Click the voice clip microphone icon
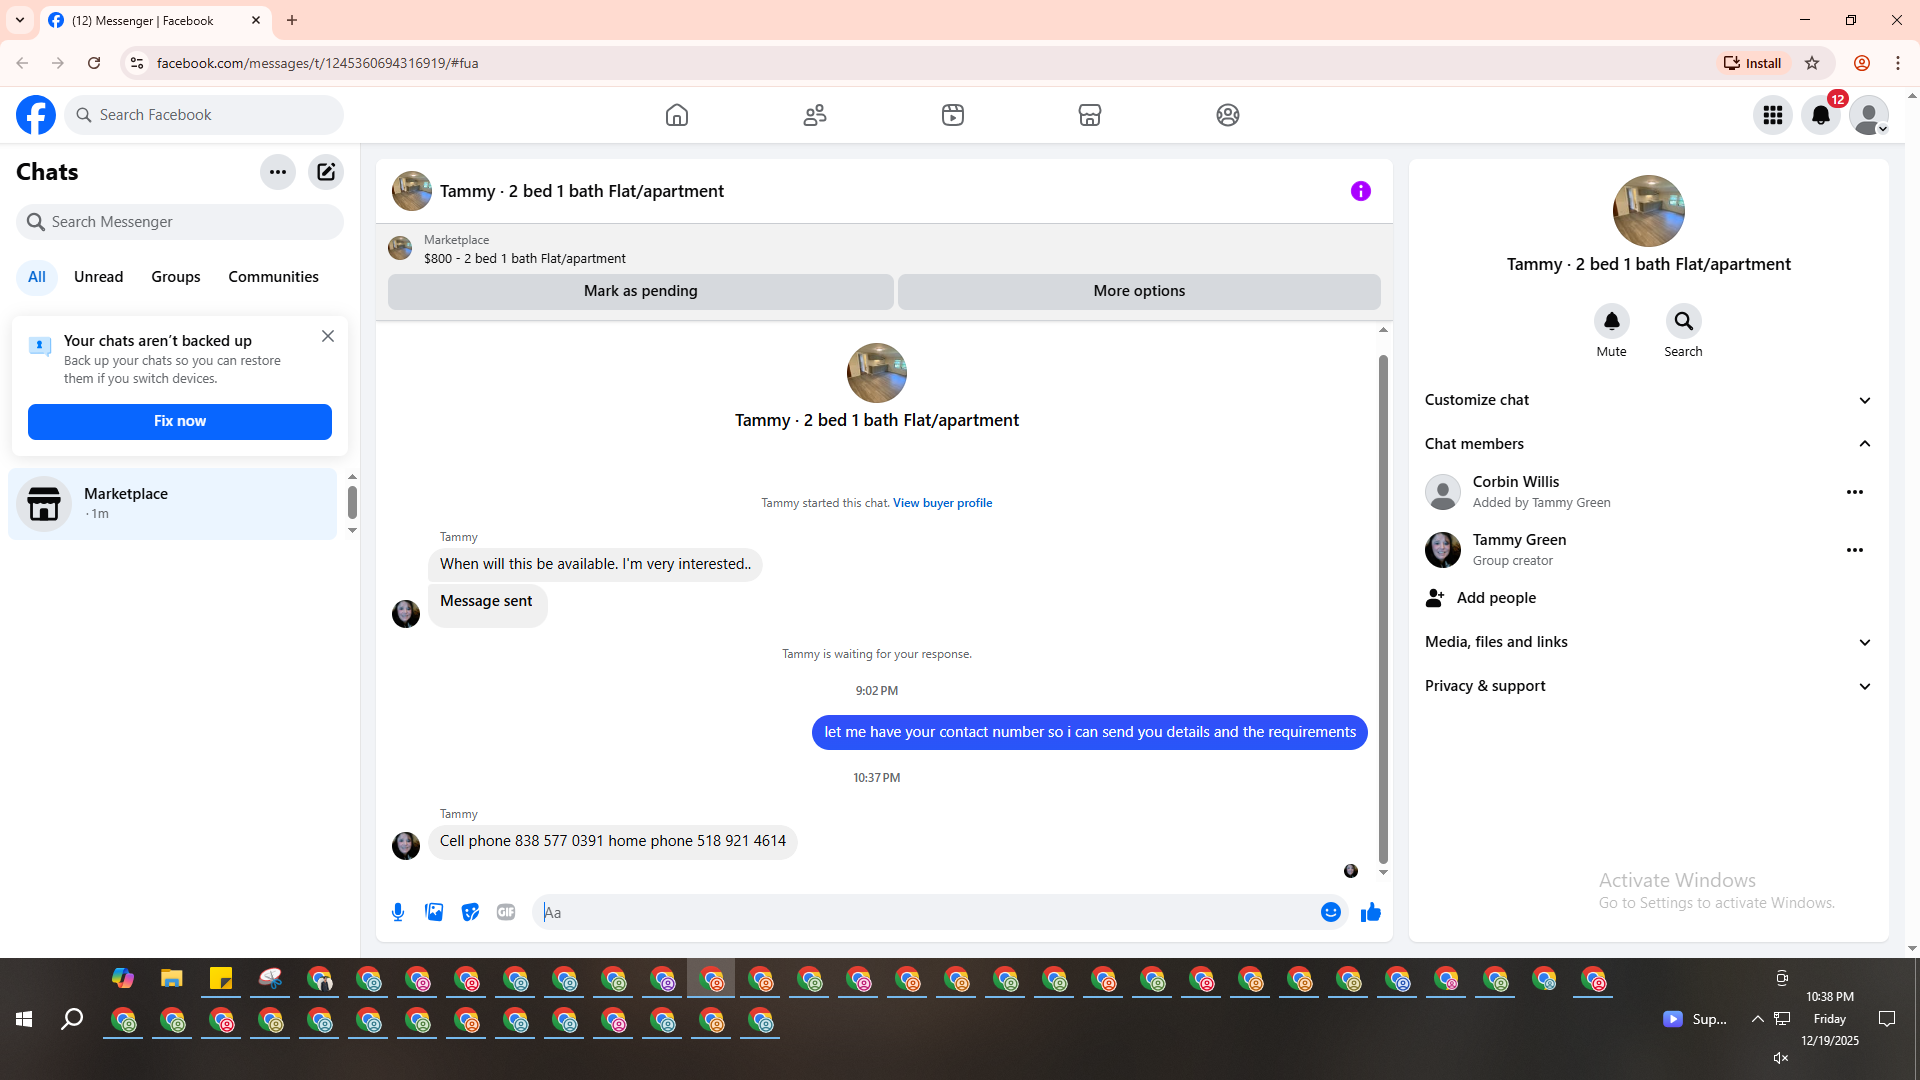This screenshot has height=1080, width=1920. click(x=398, y=912)
